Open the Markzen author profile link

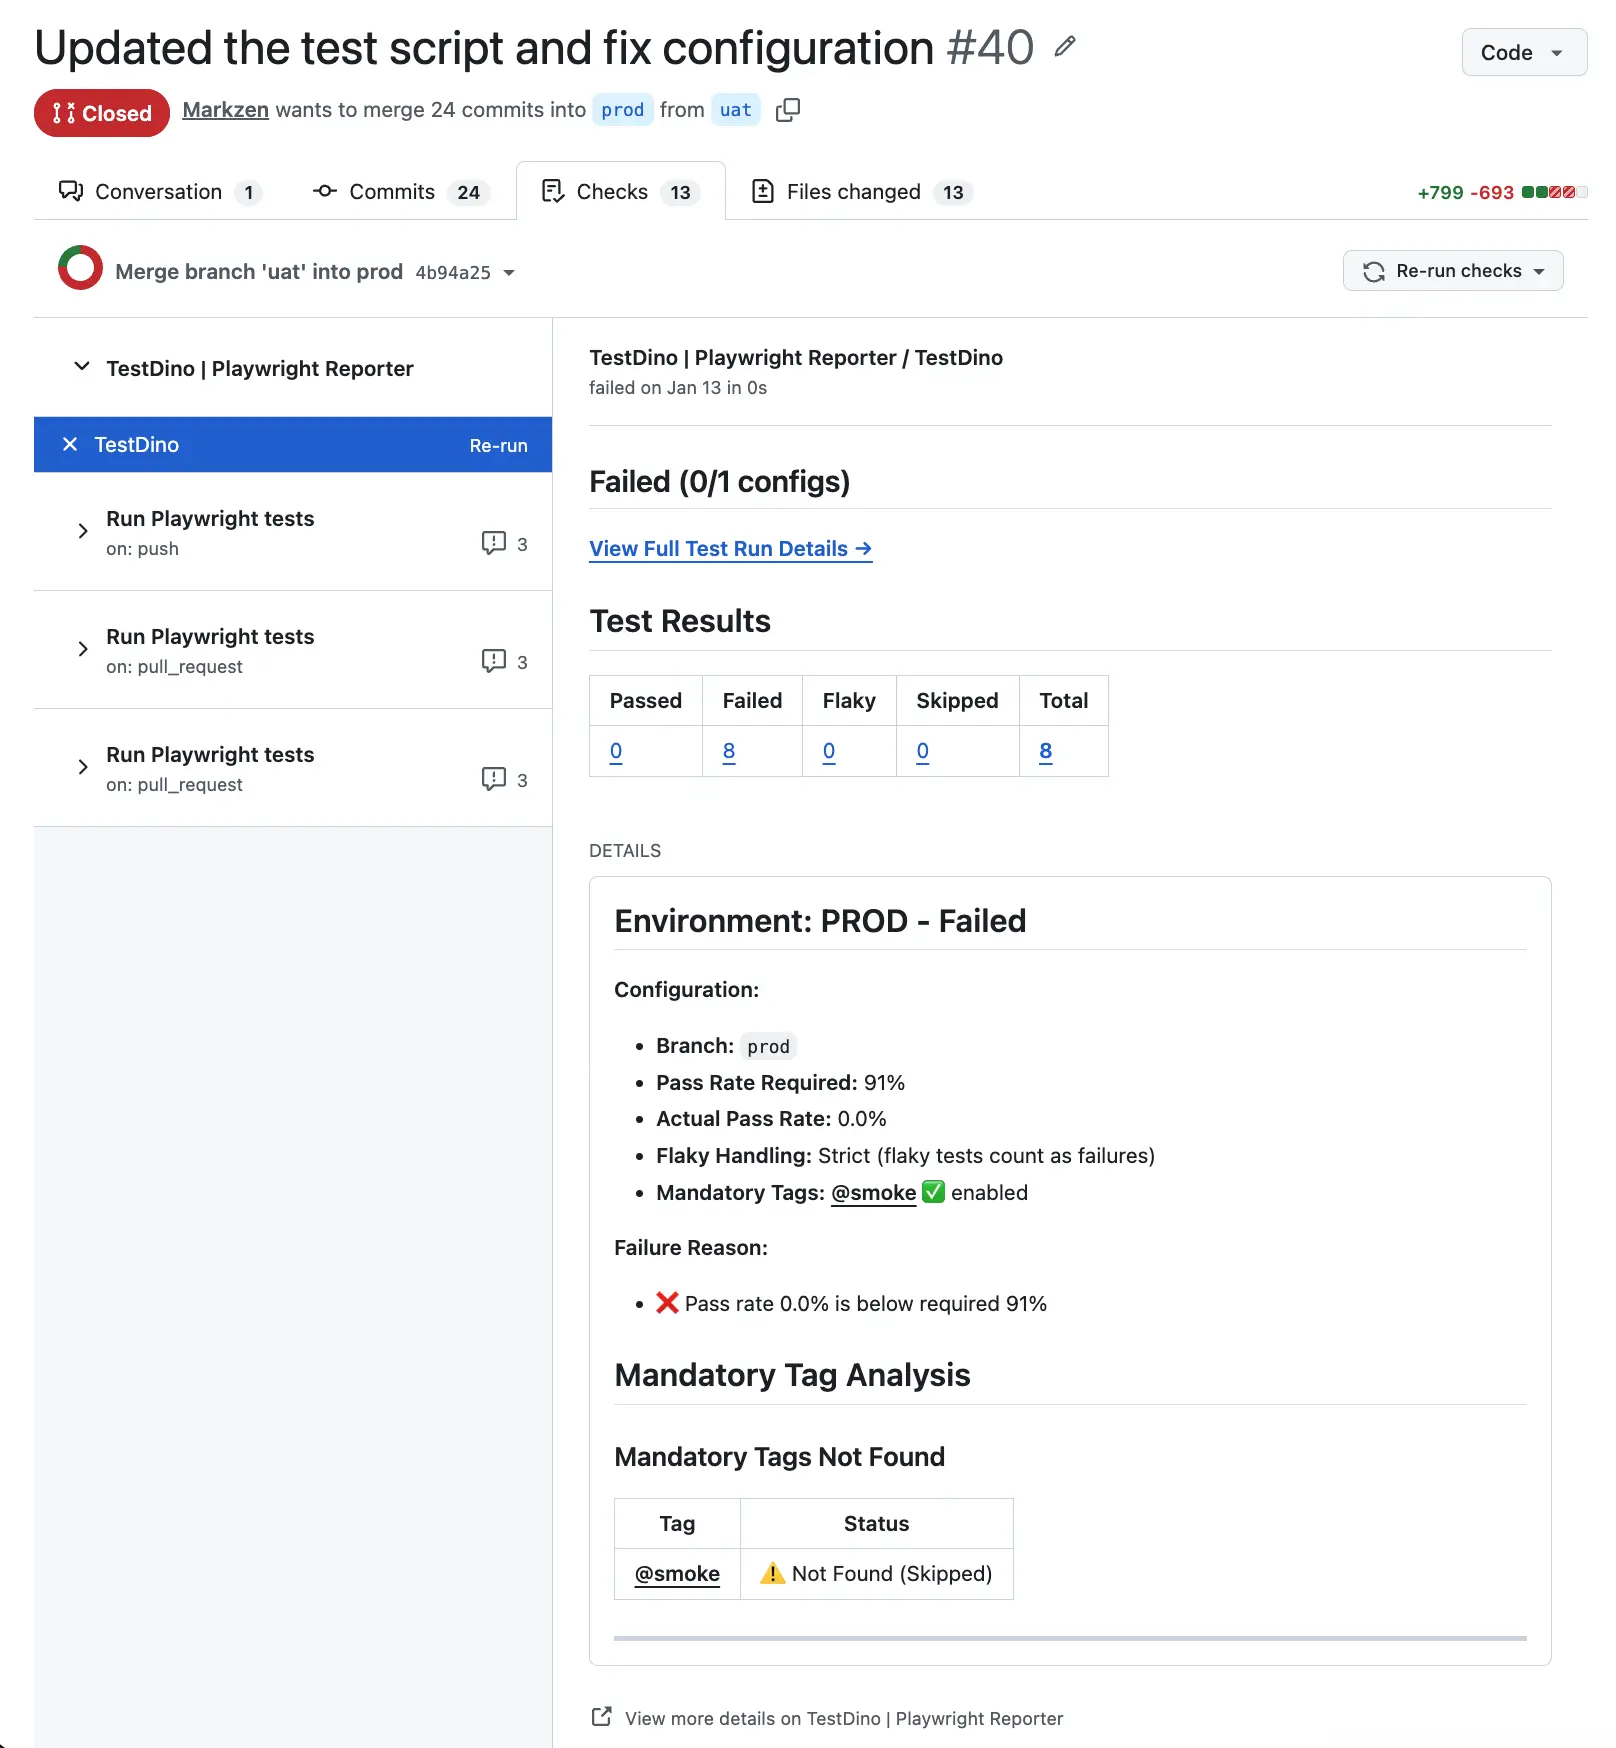pos(225,110)
